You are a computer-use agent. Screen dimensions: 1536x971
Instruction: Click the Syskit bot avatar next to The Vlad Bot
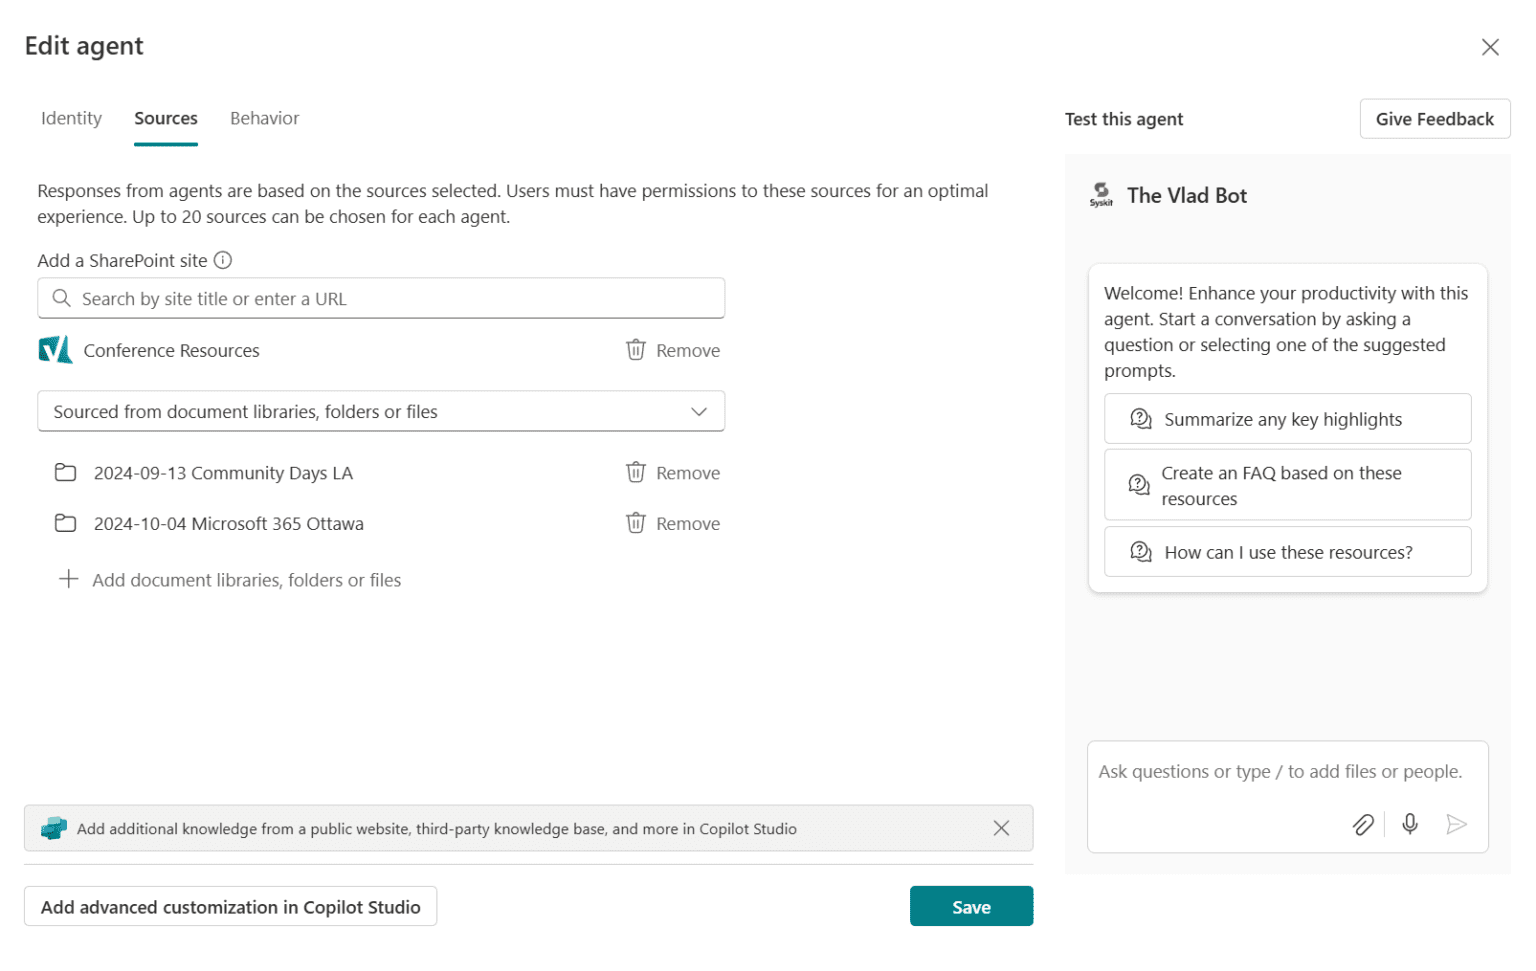click(x=1101, y=194)
